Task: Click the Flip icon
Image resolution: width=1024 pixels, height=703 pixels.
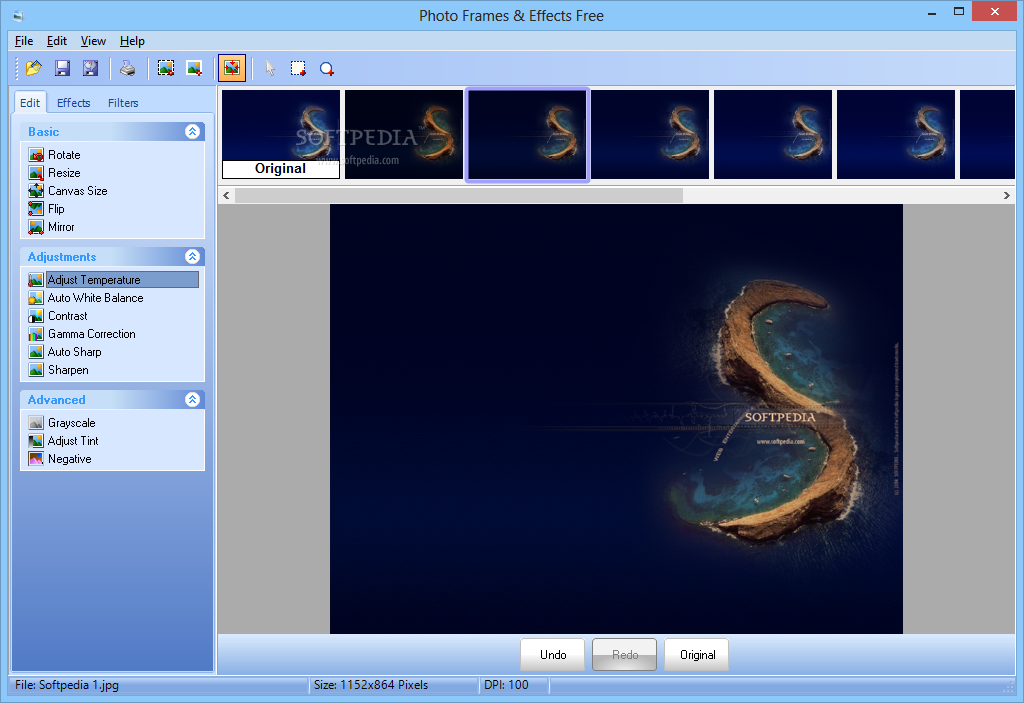Action: [x=36, y=209]
